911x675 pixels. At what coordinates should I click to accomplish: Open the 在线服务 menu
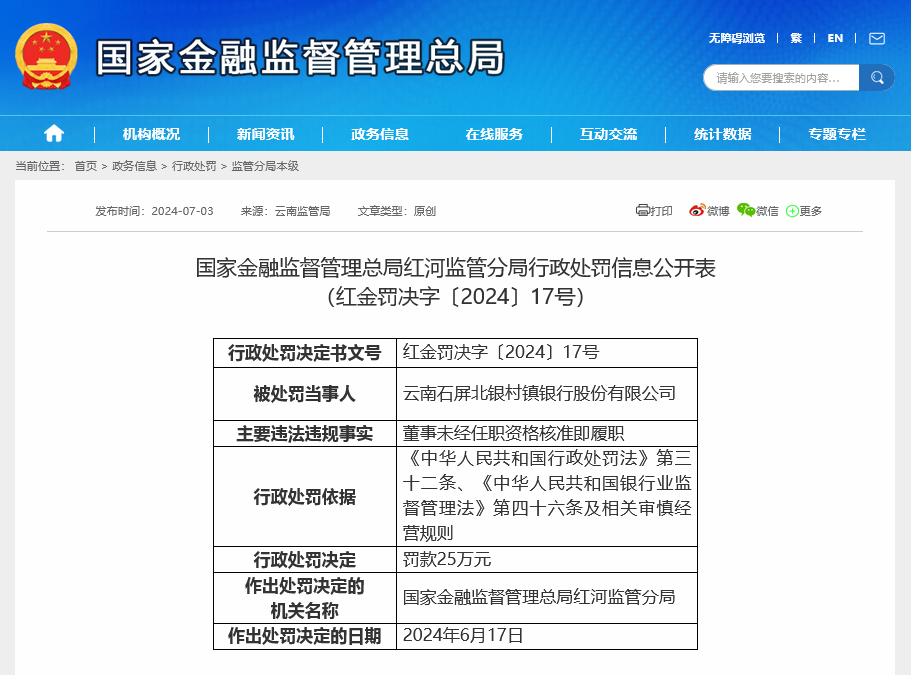point(494,134)
